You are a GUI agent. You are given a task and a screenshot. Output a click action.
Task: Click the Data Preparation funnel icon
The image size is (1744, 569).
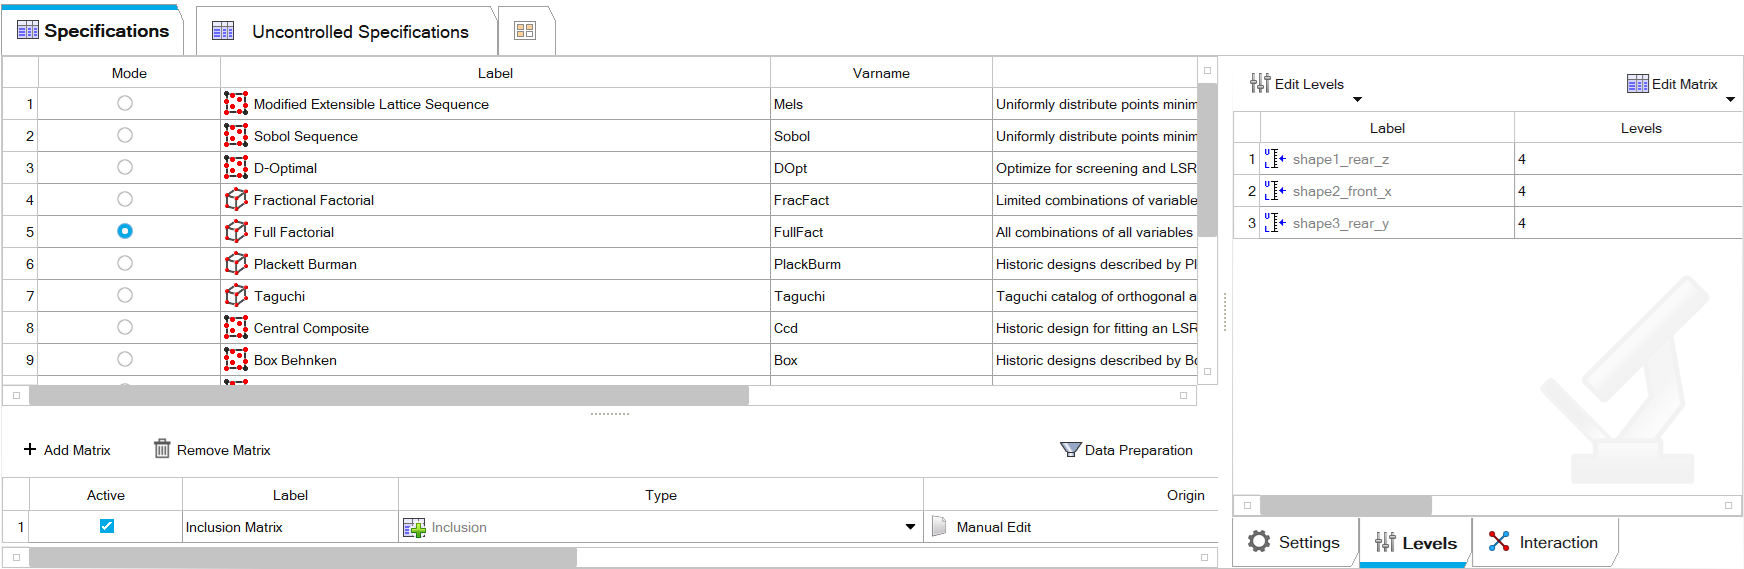pos(1070,450)
